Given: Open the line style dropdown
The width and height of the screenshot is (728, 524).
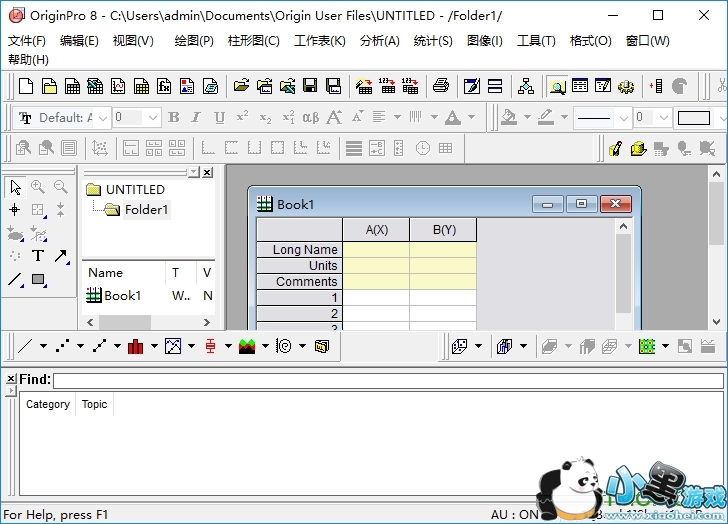Looking at the screenshot, I should [624, 118].
